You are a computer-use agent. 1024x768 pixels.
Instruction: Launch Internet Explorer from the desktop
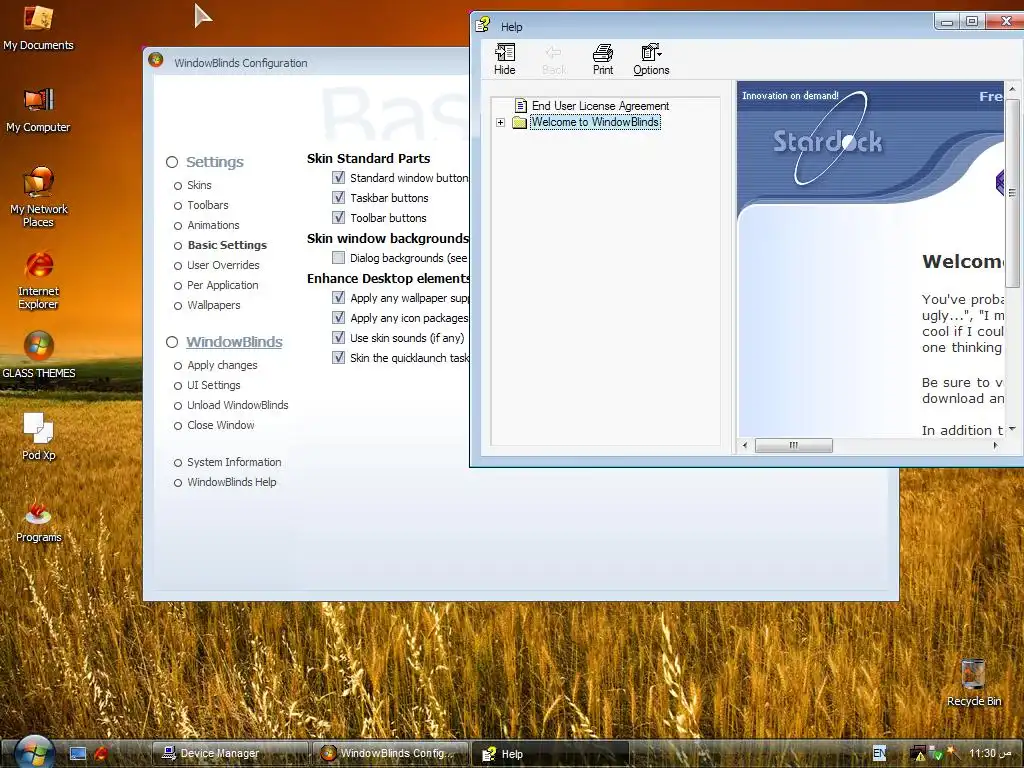click(39, 280)
